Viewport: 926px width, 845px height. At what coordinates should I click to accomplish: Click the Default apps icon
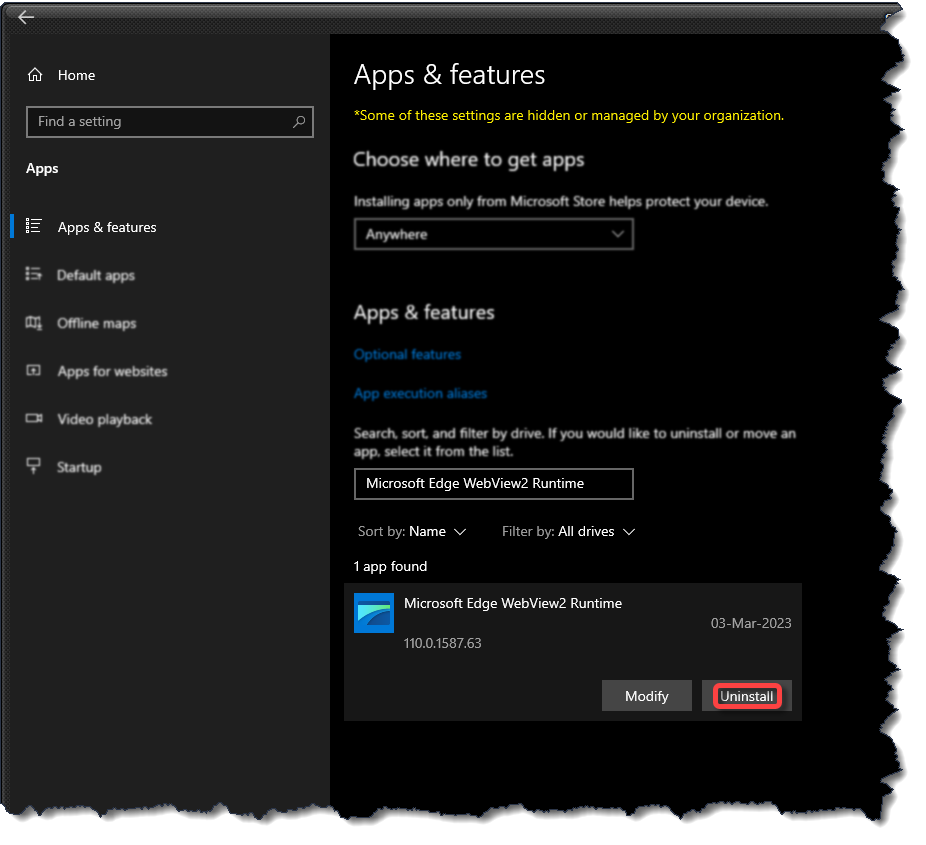pos(34,274)
